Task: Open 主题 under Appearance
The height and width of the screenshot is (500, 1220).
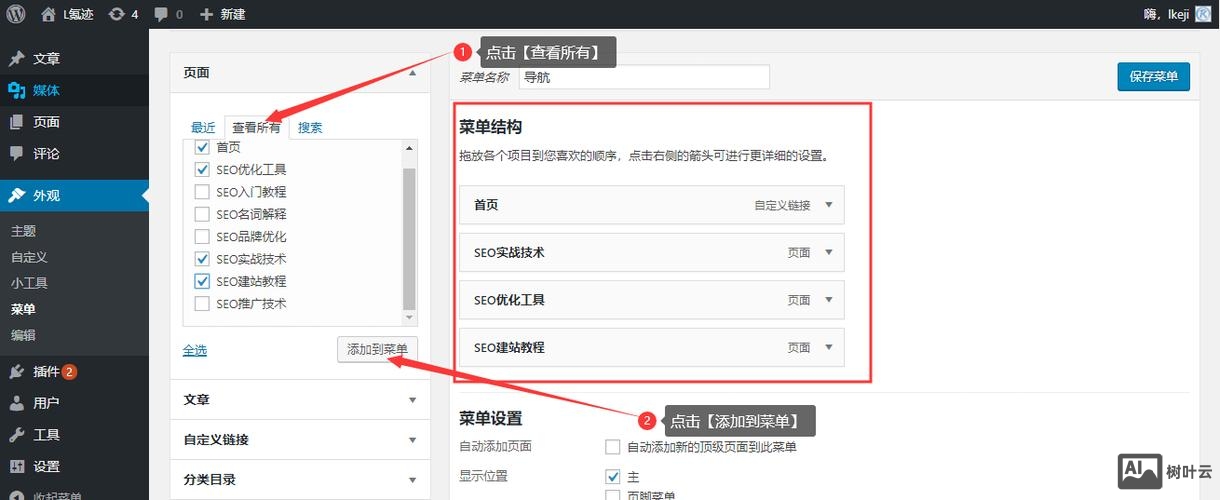Action: point(23,231)
